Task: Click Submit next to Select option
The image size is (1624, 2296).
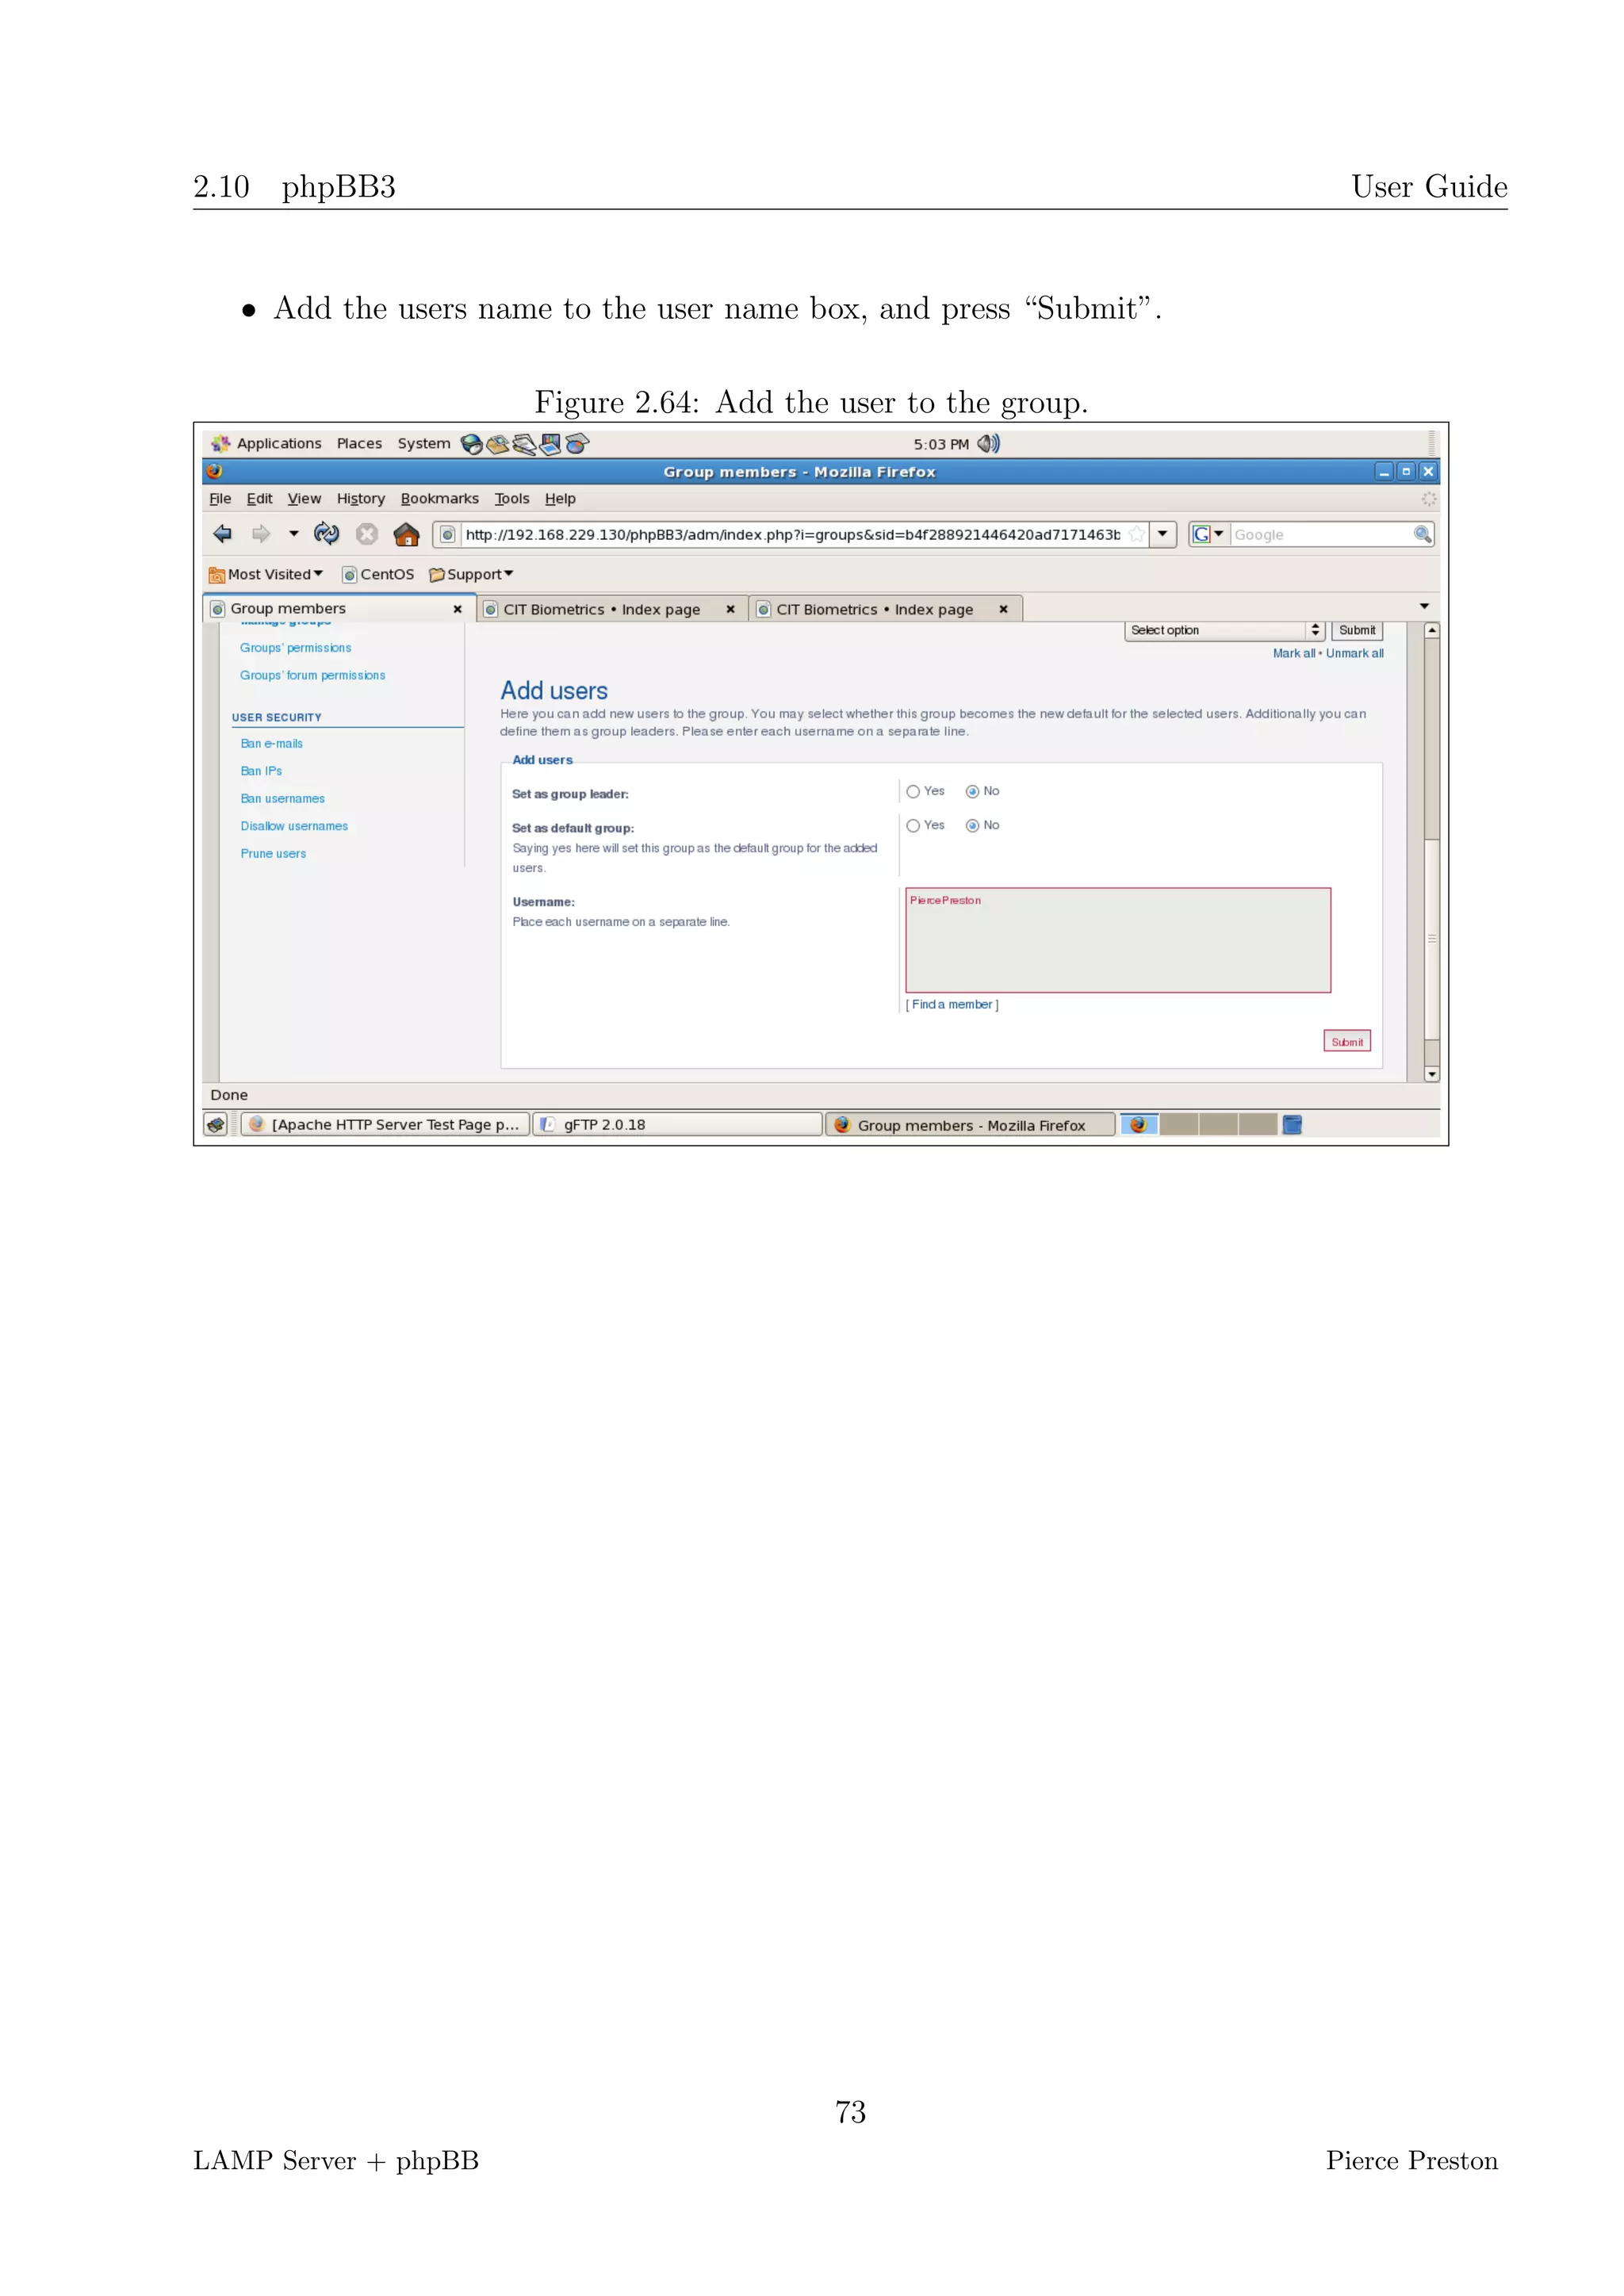Action: coord(1357,630)
